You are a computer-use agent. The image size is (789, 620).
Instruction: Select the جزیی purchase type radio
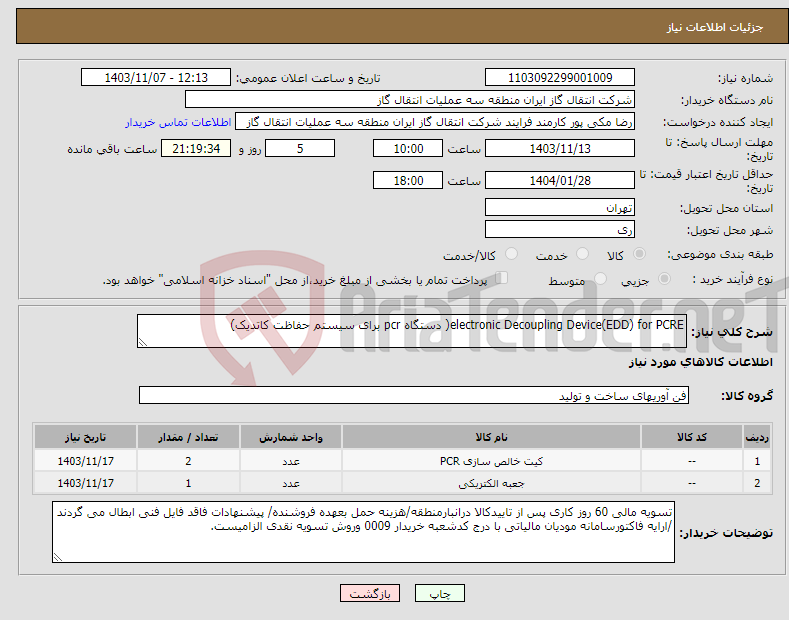click(664, 278)
